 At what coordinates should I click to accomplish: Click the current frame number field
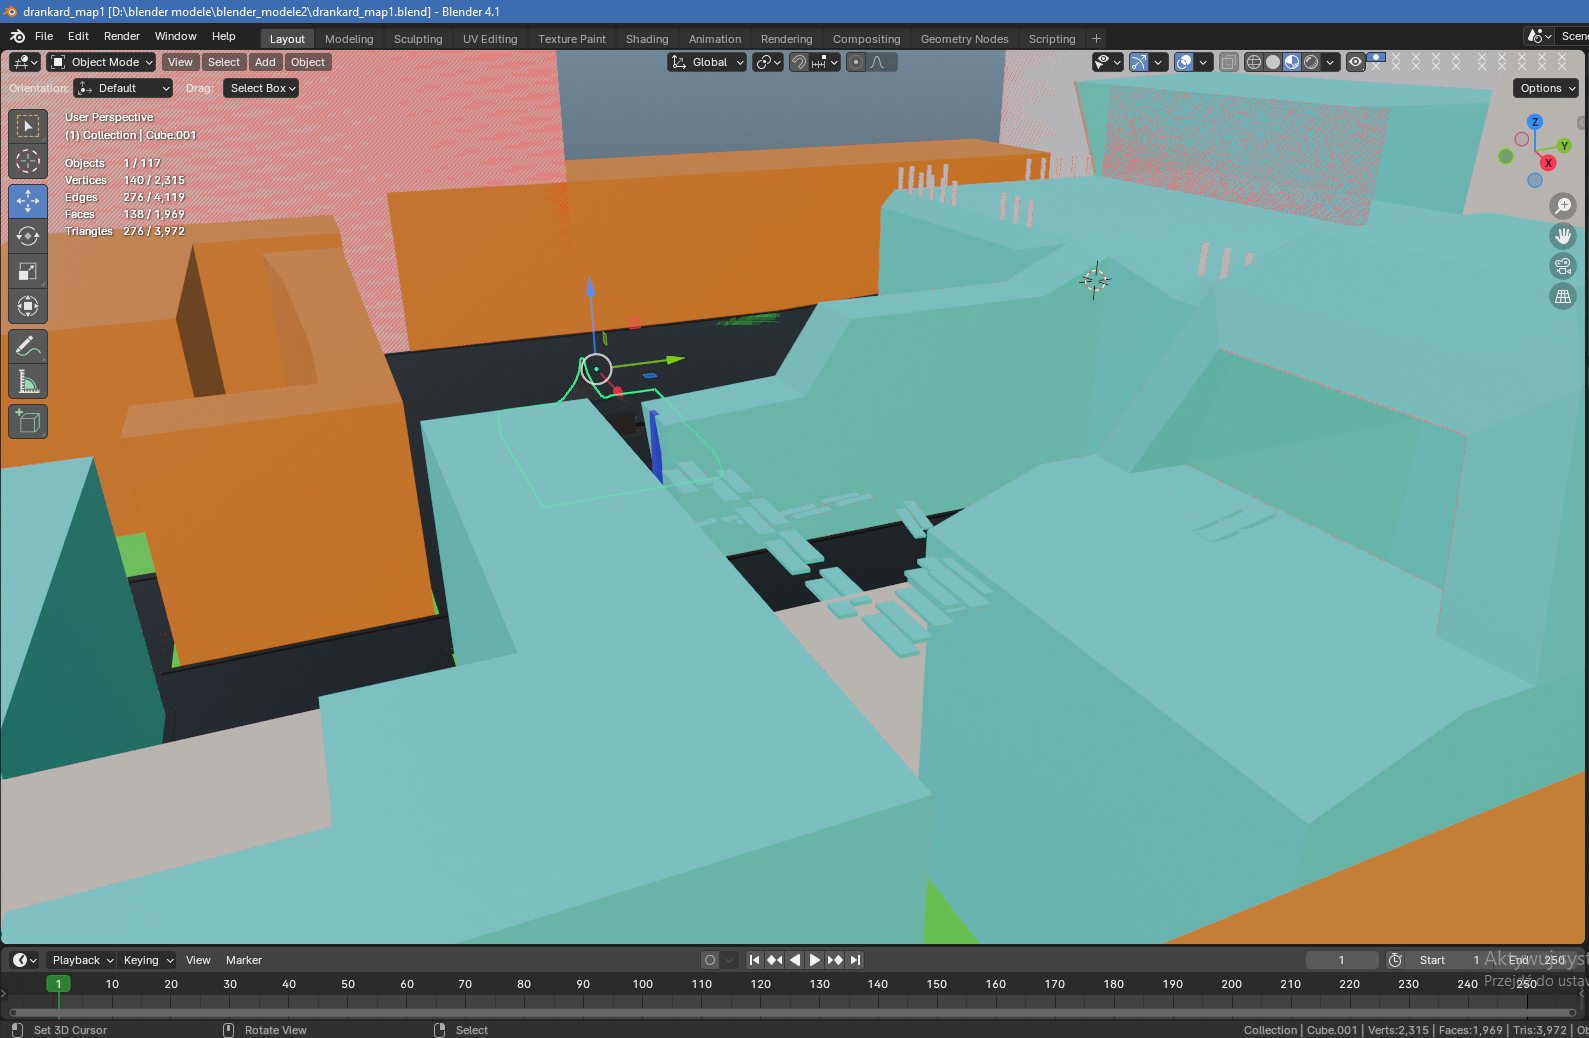tap(1342, 960)
